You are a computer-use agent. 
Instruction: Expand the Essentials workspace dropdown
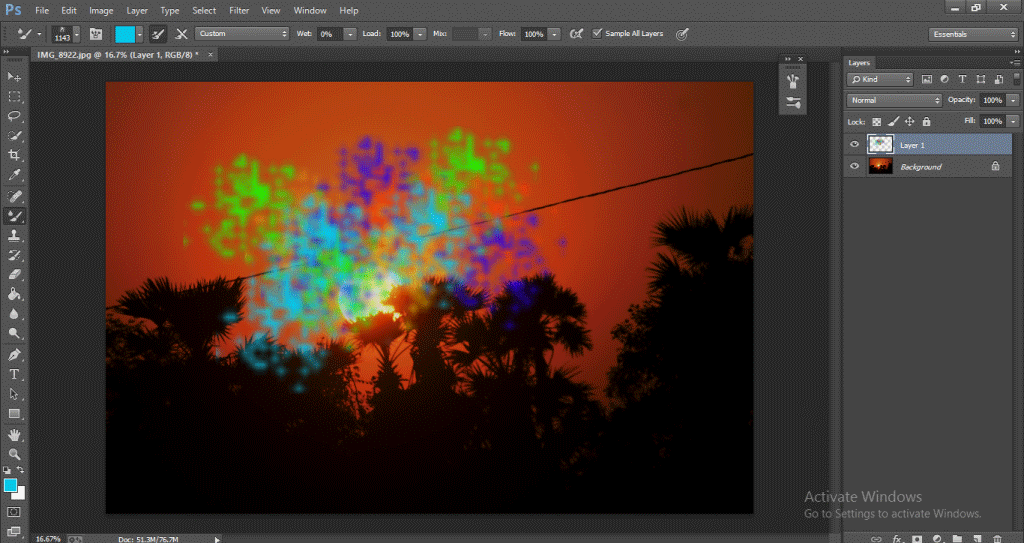click(x=972, y=34)
